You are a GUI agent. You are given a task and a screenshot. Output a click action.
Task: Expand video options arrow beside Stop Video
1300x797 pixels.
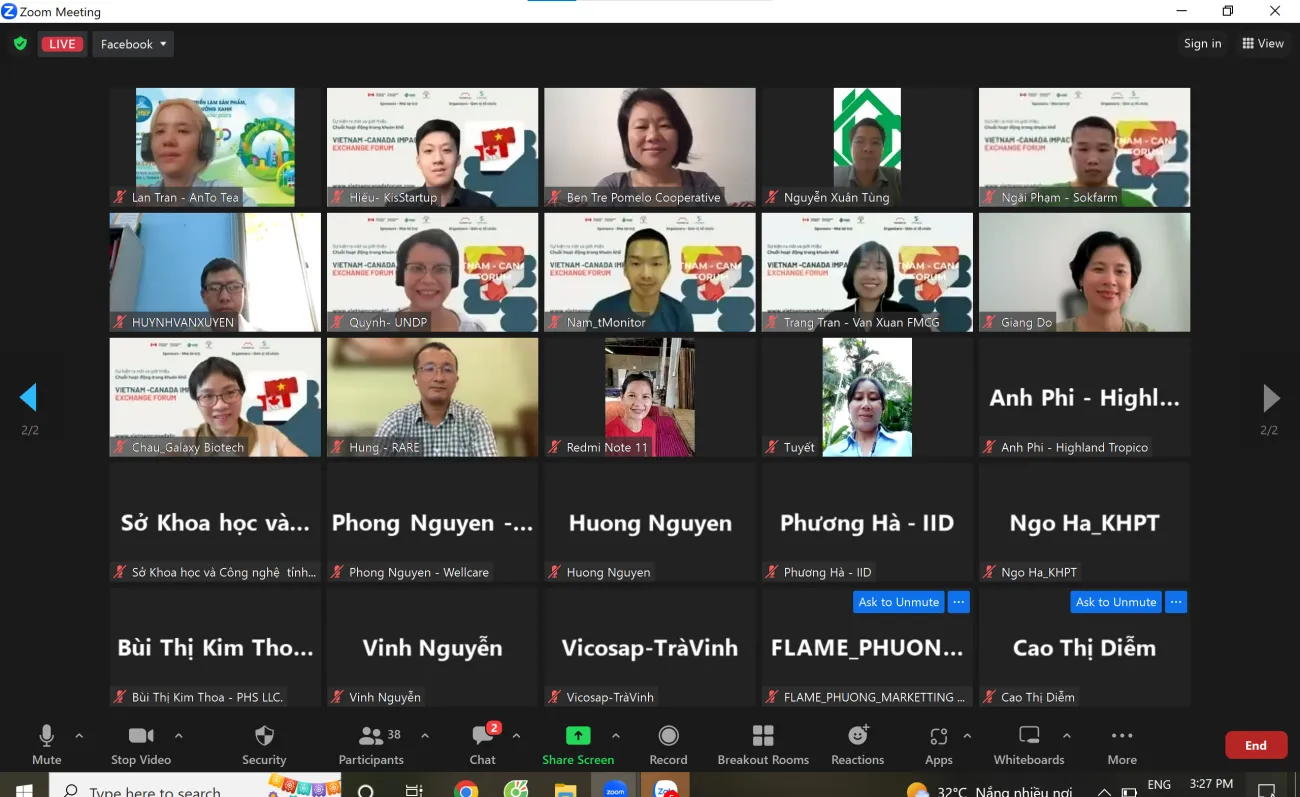pos(179,736)
